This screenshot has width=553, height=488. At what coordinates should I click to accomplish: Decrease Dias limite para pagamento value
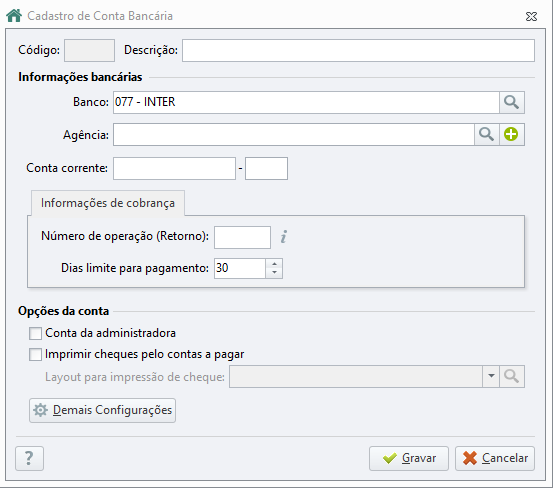274,273
